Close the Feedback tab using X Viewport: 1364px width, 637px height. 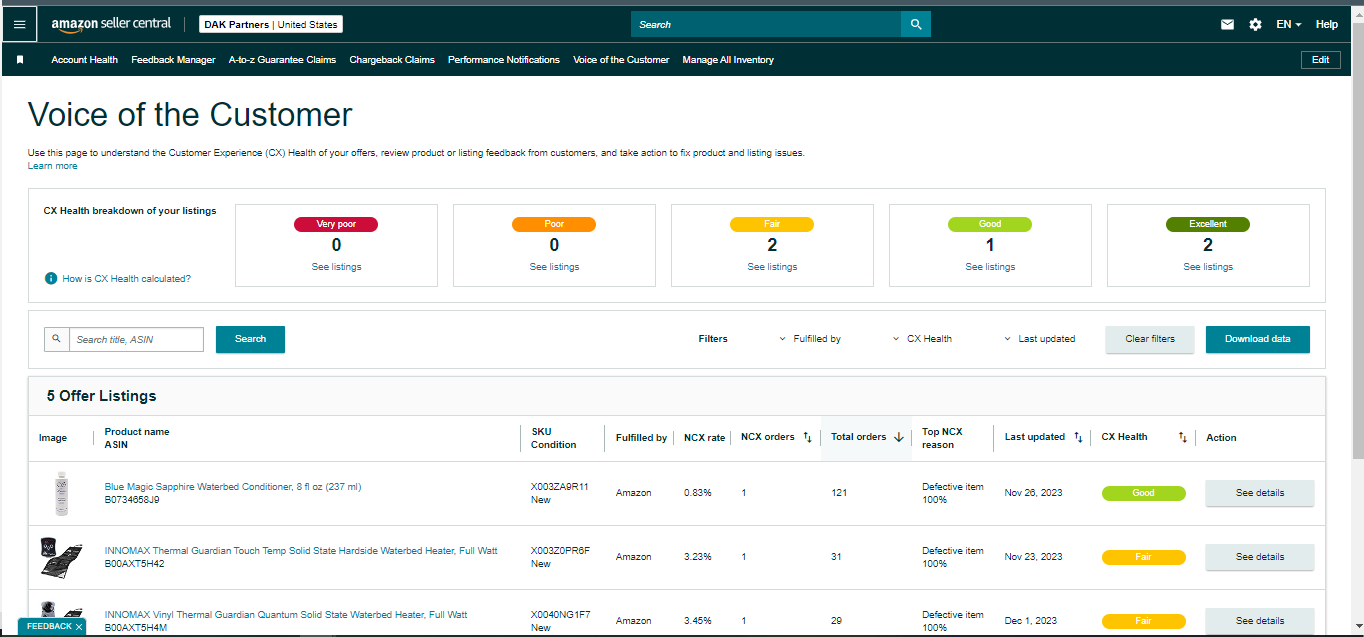[79, 627]
